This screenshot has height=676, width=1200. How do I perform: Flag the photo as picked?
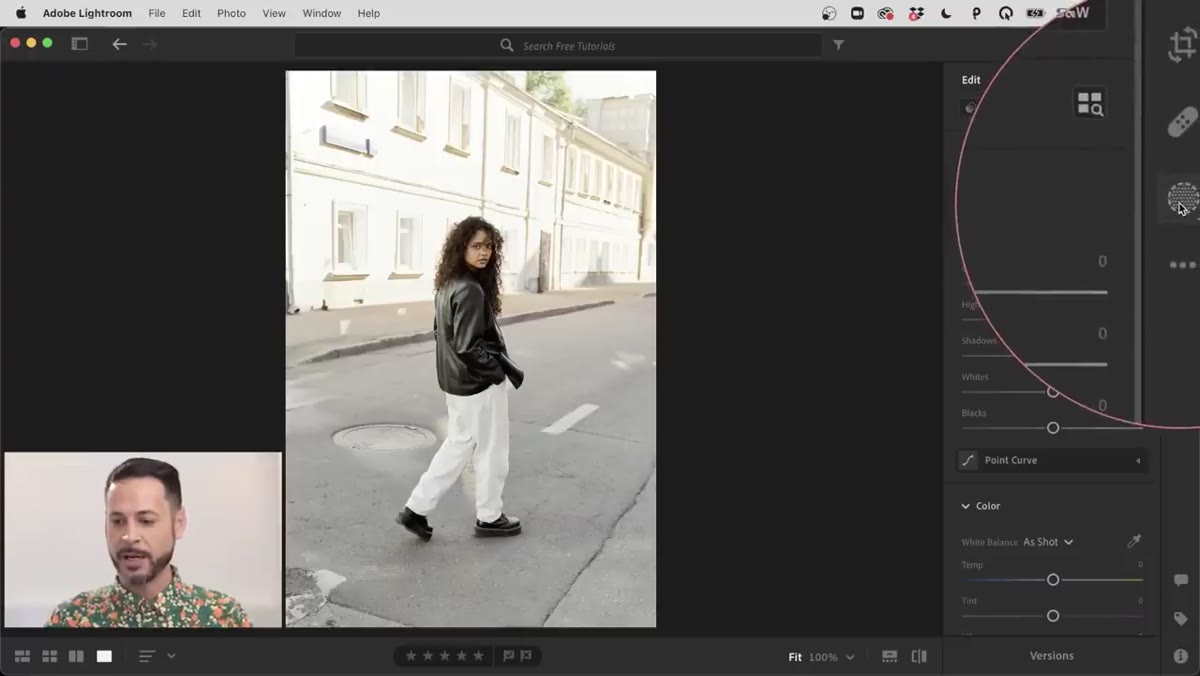click(x=509, y=656)
